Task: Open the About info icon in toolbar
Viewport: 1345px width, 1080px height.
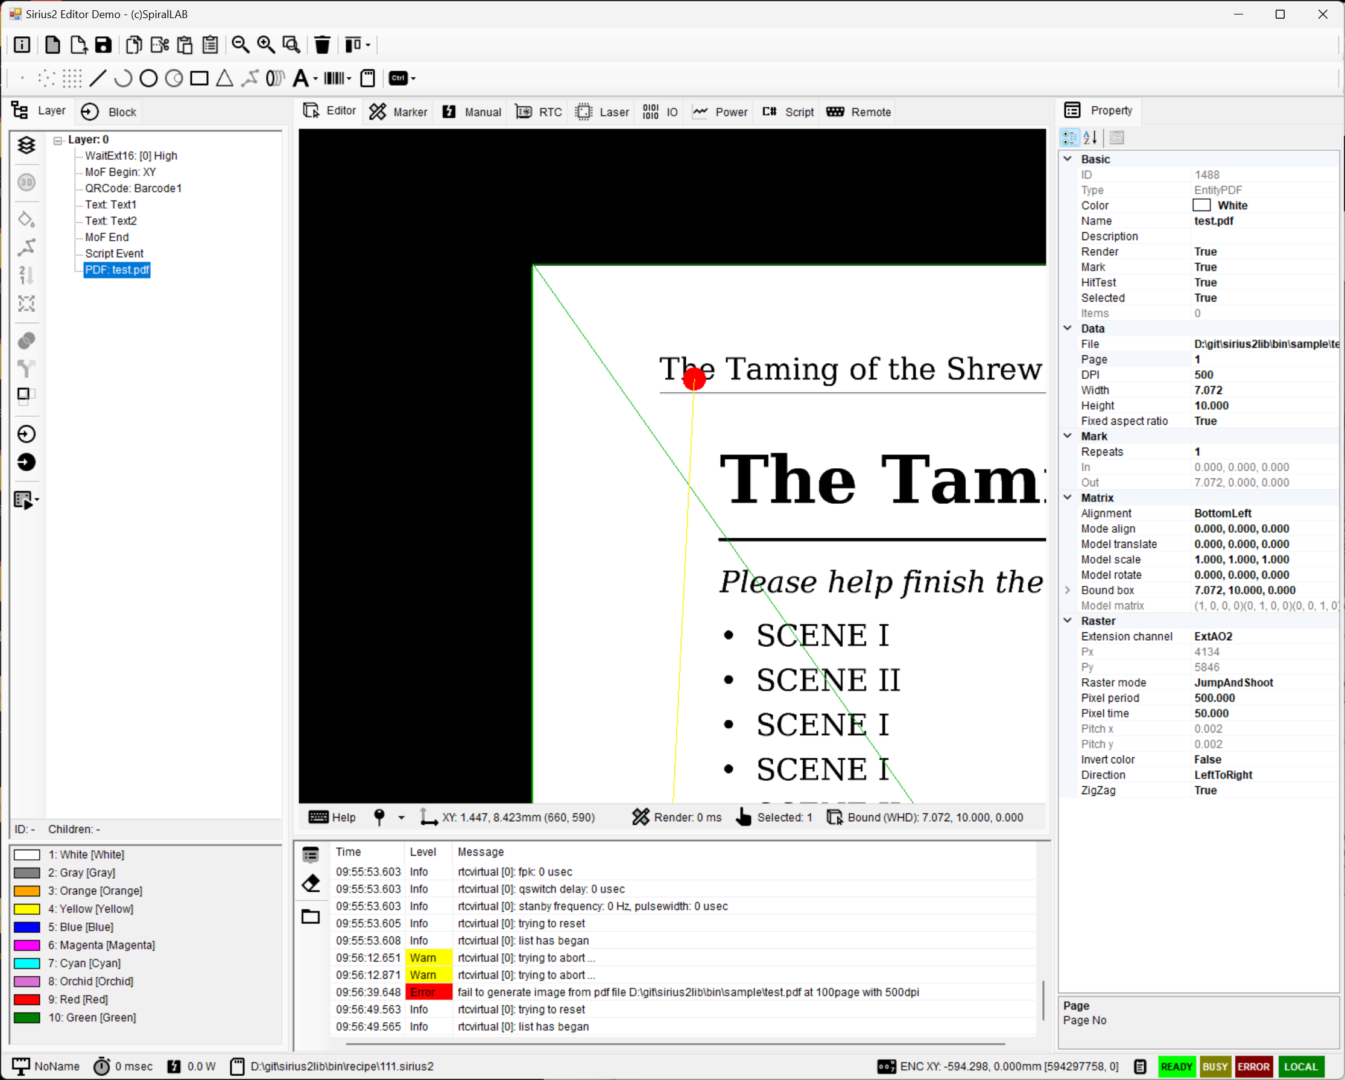Action: (x=22, y=45)
